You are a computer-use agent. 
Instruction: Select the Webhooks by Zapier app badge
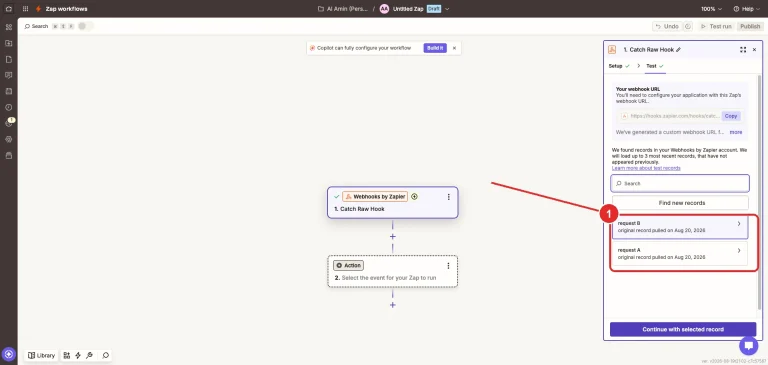(x=375, y=196)
